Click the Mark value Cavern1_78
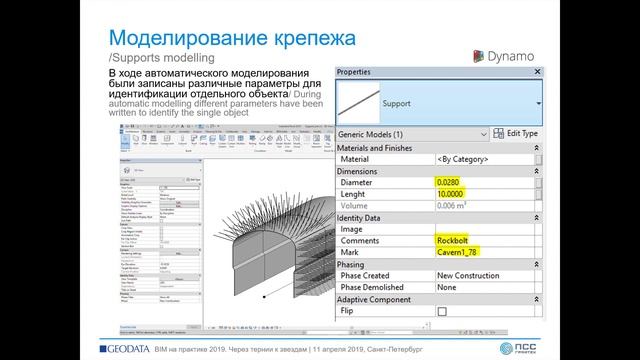 click(x=457, y=252)
